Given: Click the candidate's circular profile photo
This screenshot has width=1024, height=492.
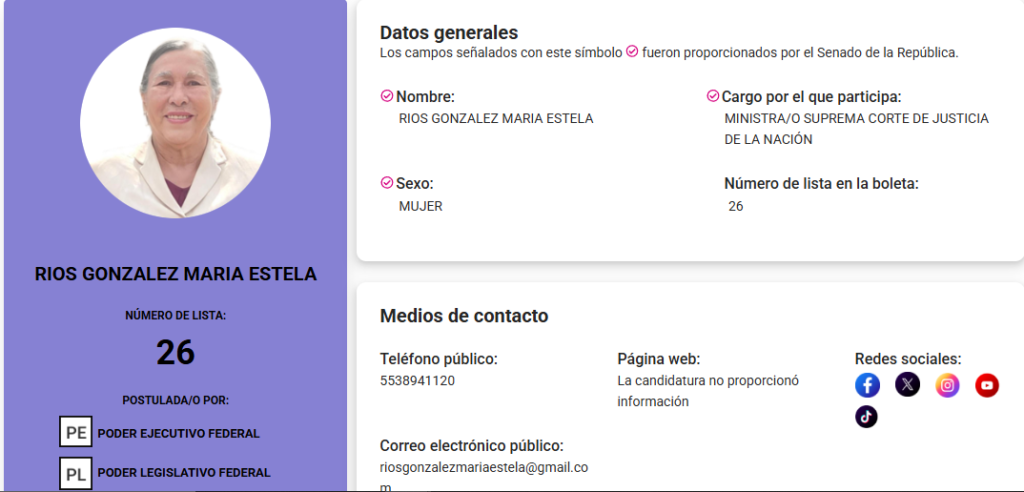Looking at the screenshot, I should tap(176, 123).
